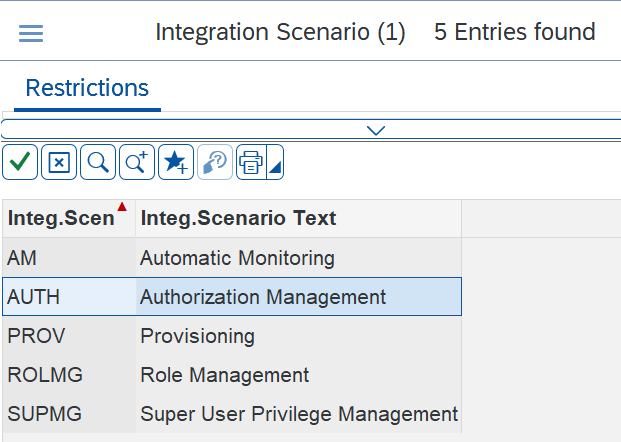Select the Integration Scenario (1) title tab
Screen dimensions: 621x442
tap(280, 33)
